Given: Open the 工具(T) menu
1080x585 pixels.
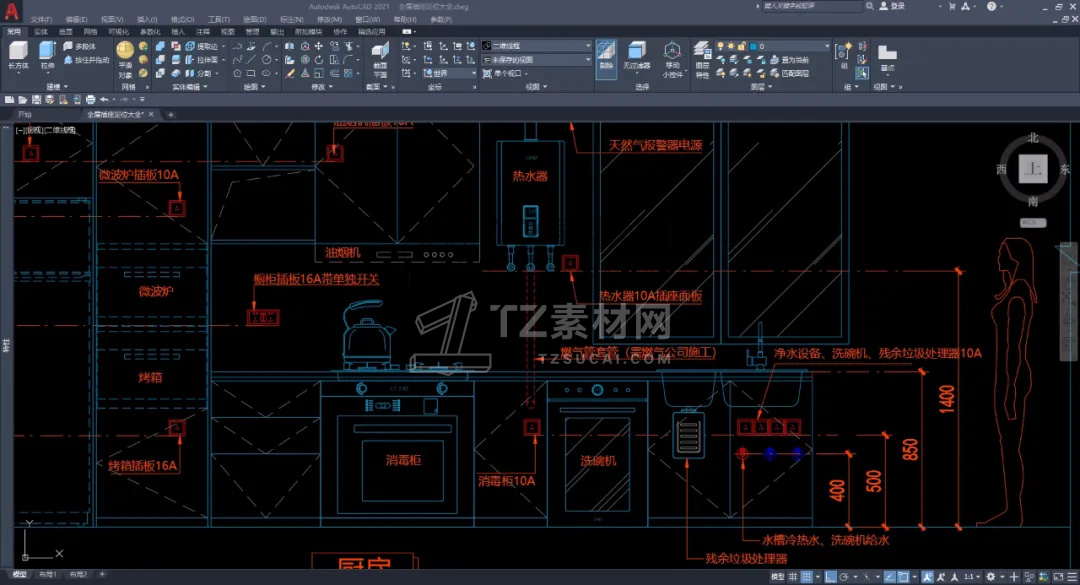Looking at the screenshot, I should click(x=219, y=19).
